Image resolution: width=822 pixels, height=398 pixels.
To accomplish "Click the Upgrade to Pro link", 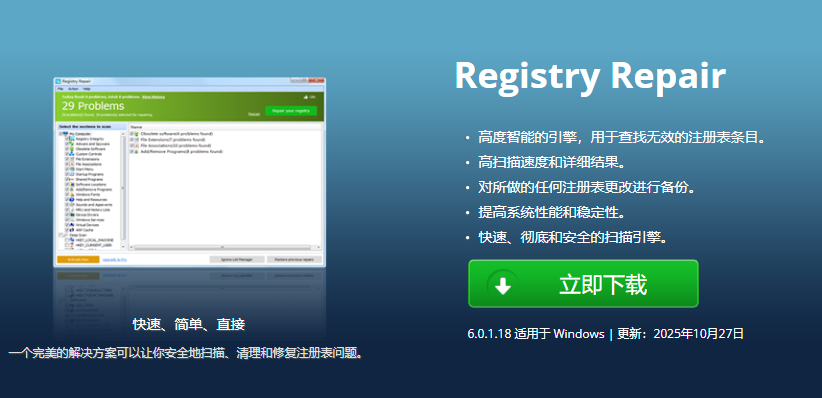I will (x=115, y=260).
